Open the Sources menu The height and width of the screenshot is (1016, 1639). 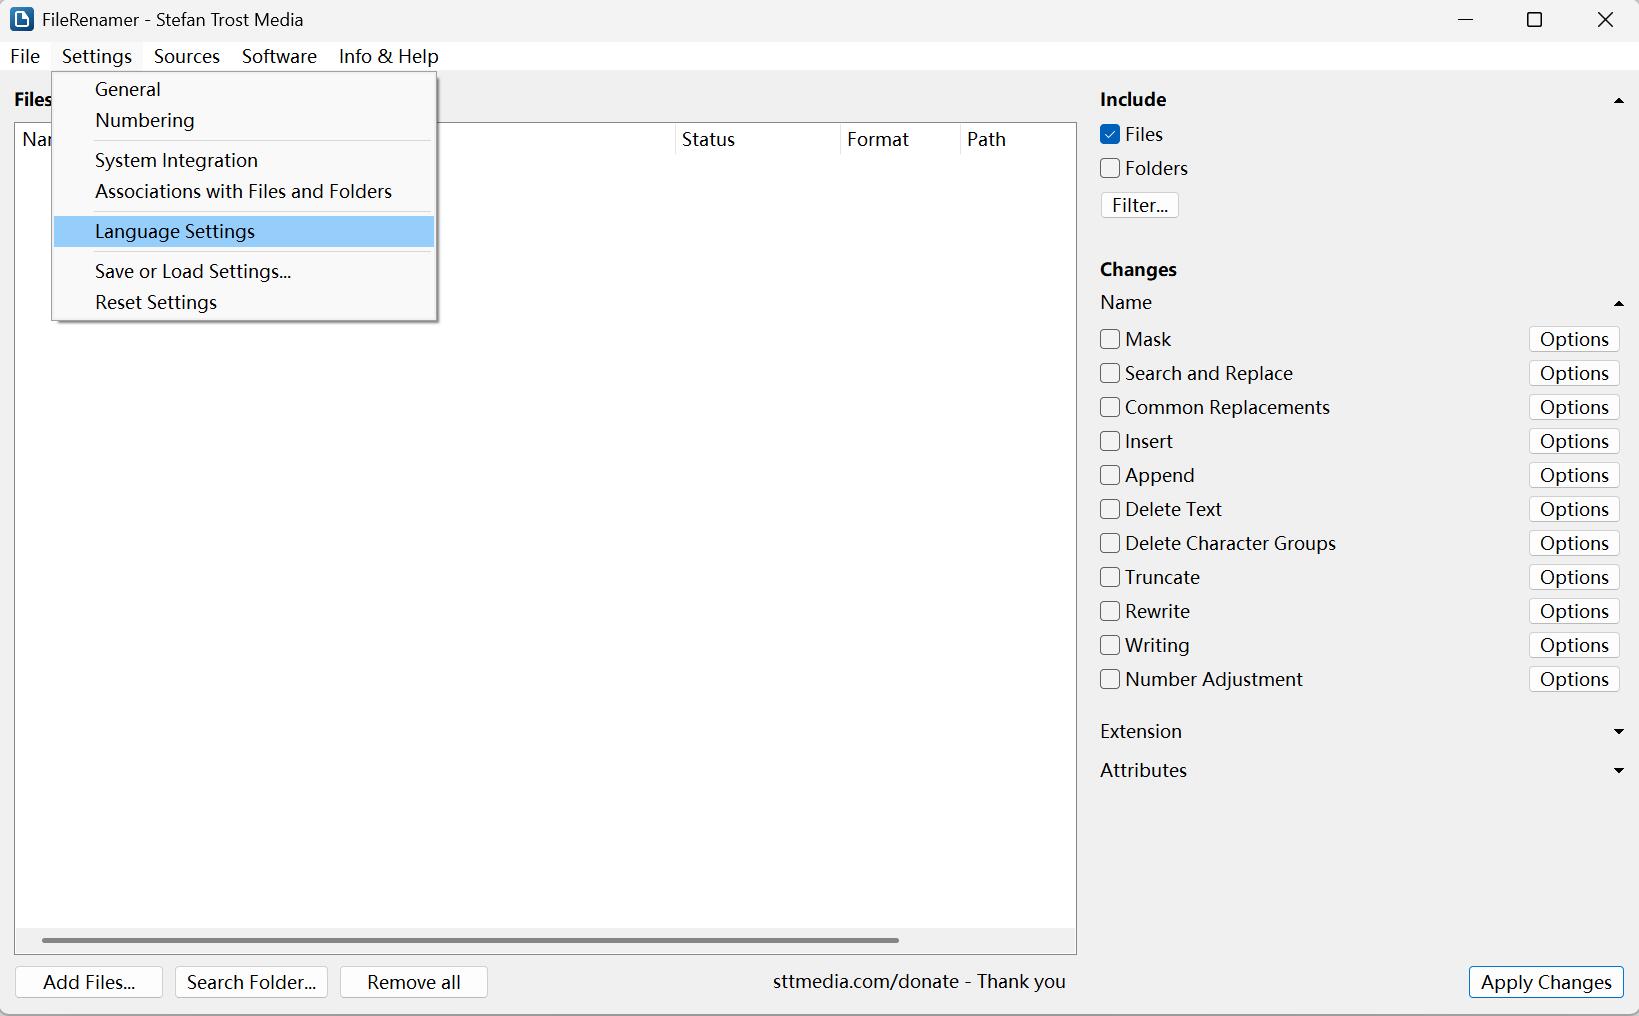point(187,56)
